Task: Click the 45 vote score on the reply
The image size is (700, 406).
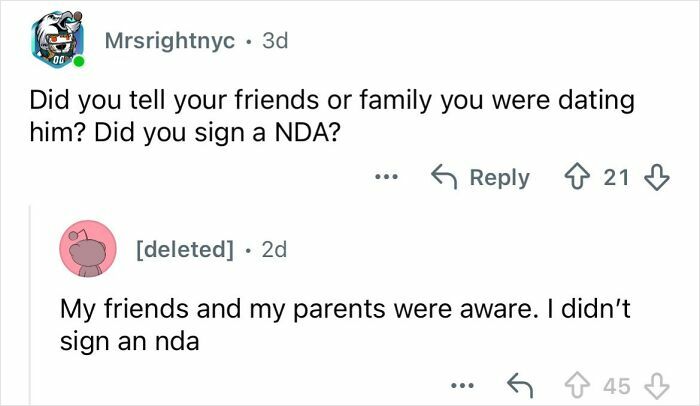Action: 616,385
